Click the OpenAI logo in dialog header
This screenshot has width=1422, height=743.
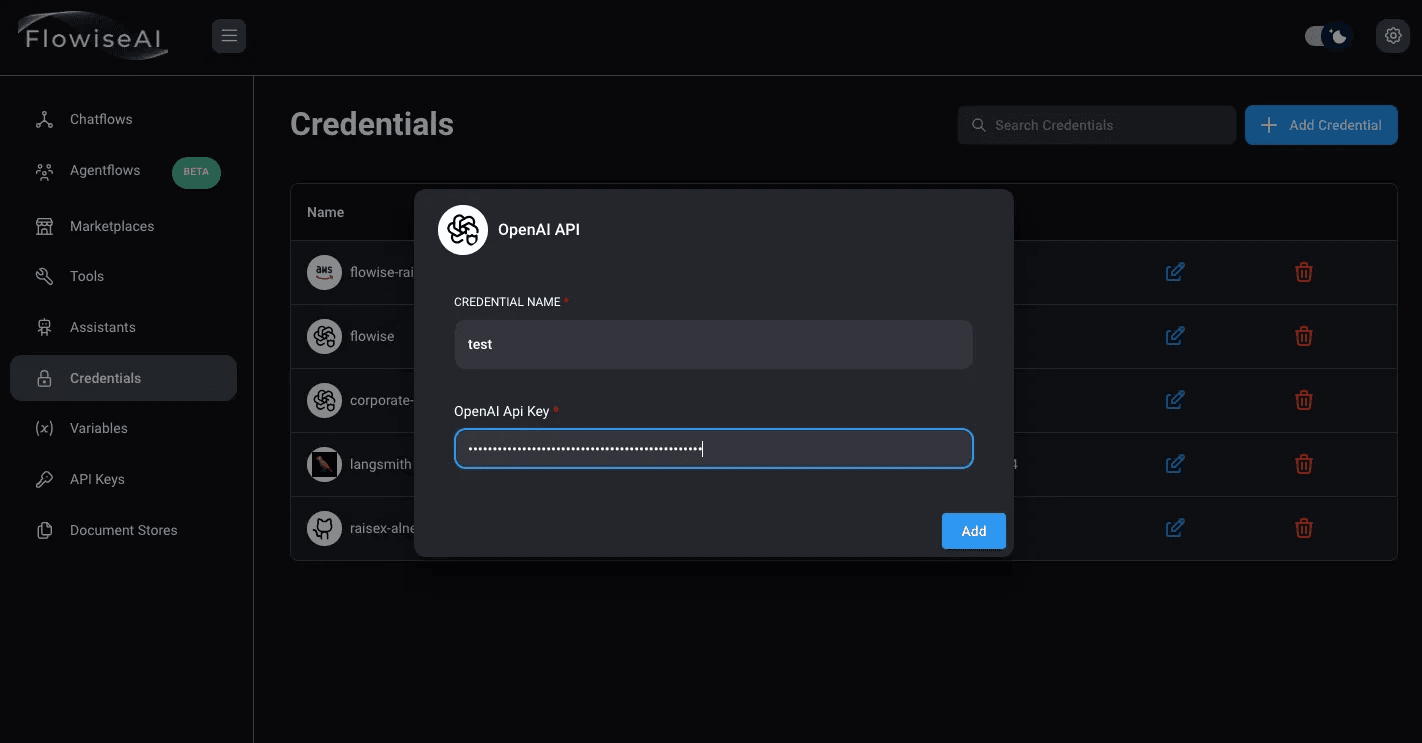tap(463, 230)
